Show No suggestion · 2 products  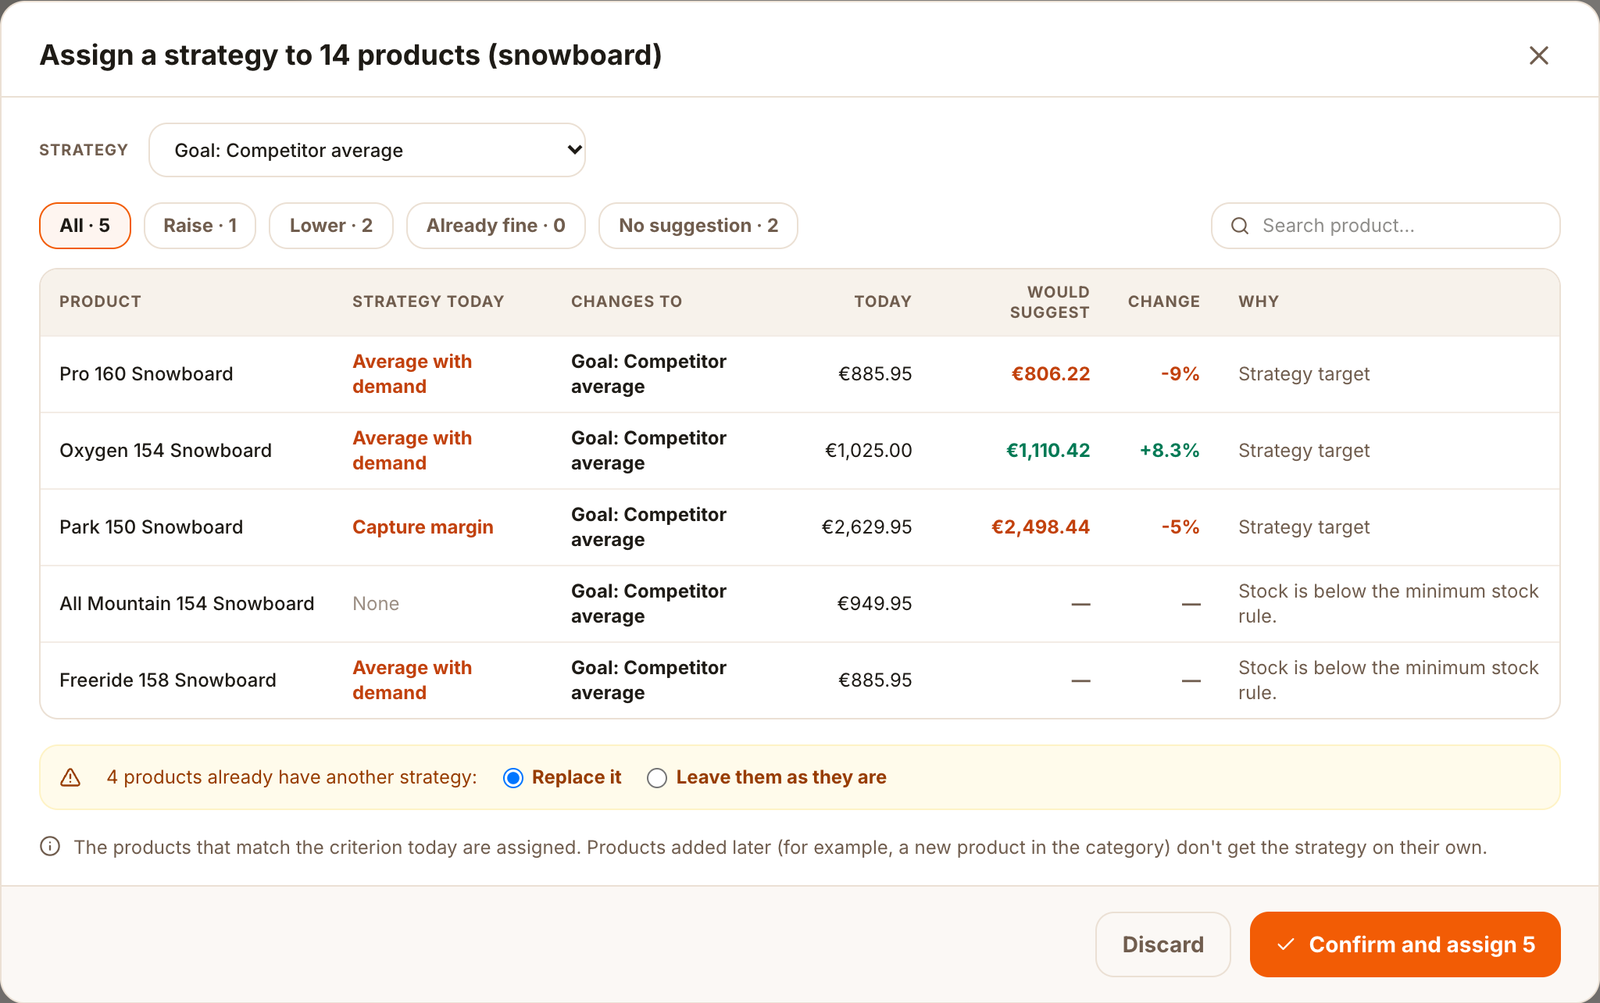[698, 226]
